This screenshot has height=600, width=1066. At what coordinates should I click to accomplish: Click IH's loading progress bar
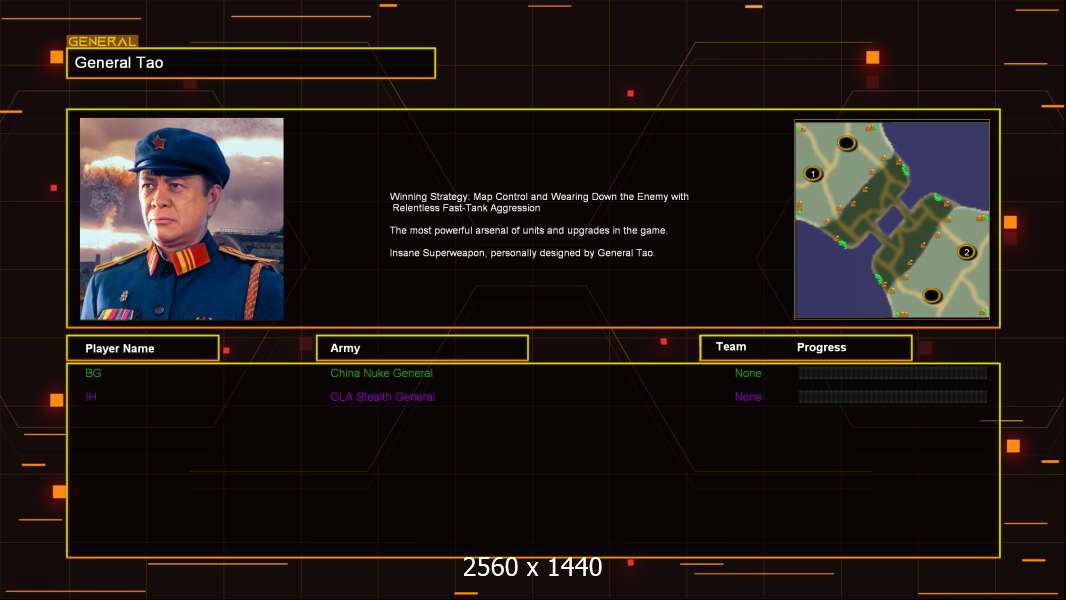click(x=893, y=396)
